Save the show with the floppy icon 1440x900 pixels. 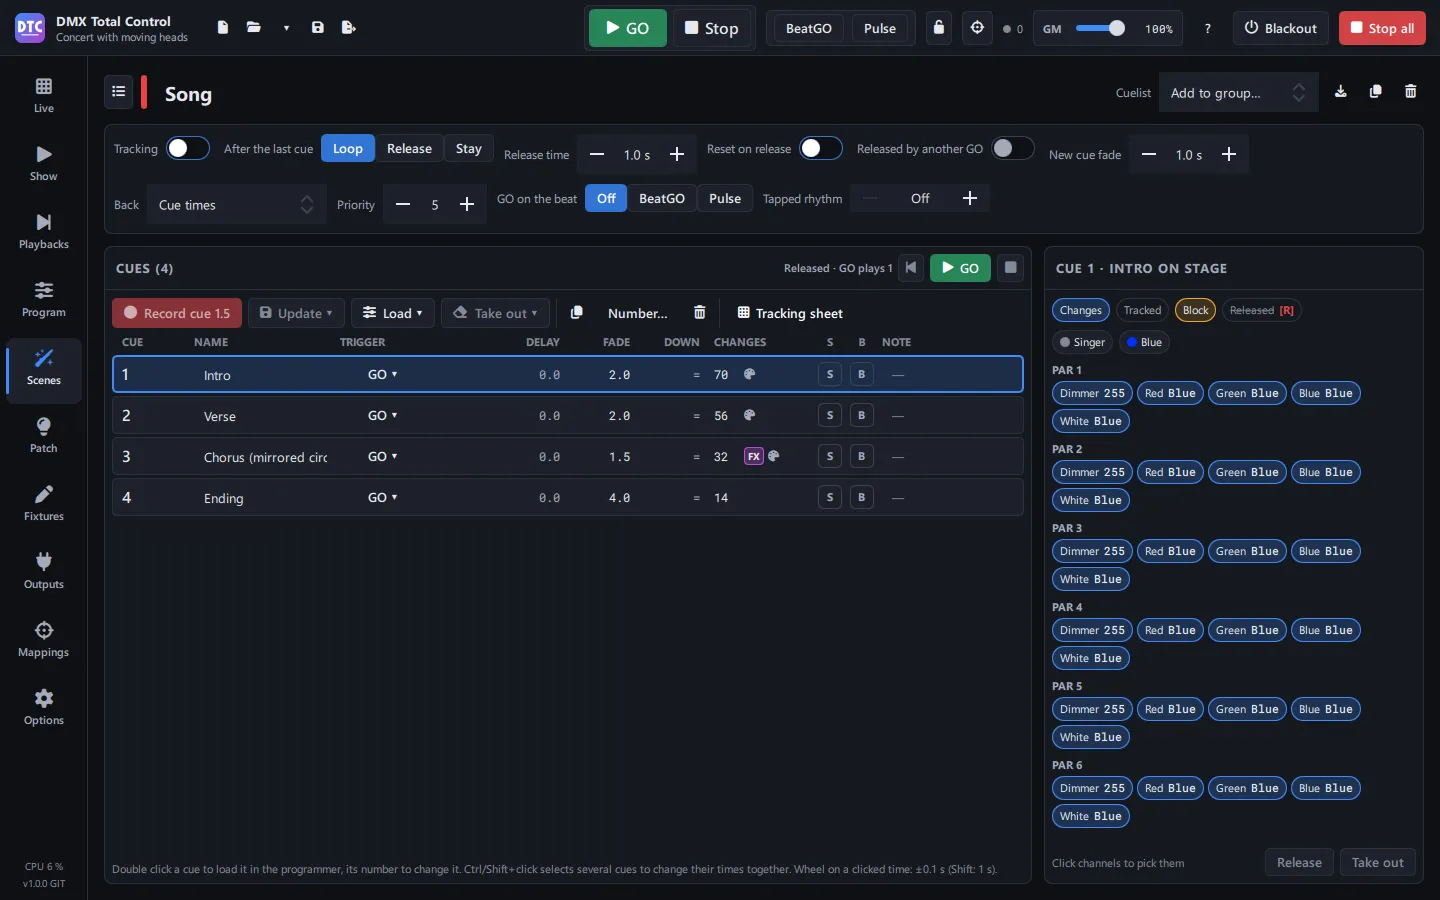tap(318, 28)
